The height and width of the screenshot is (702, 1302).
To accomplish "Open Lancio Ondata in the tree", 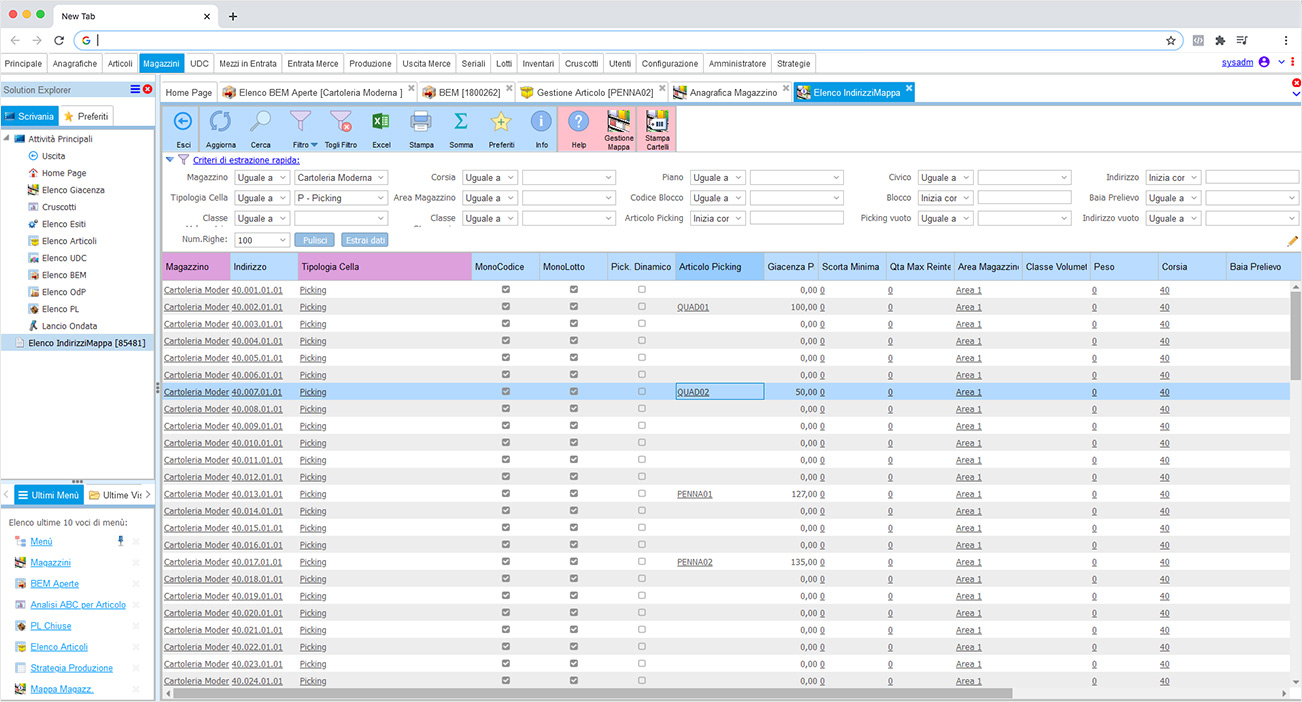I will [x=69, y=326].
